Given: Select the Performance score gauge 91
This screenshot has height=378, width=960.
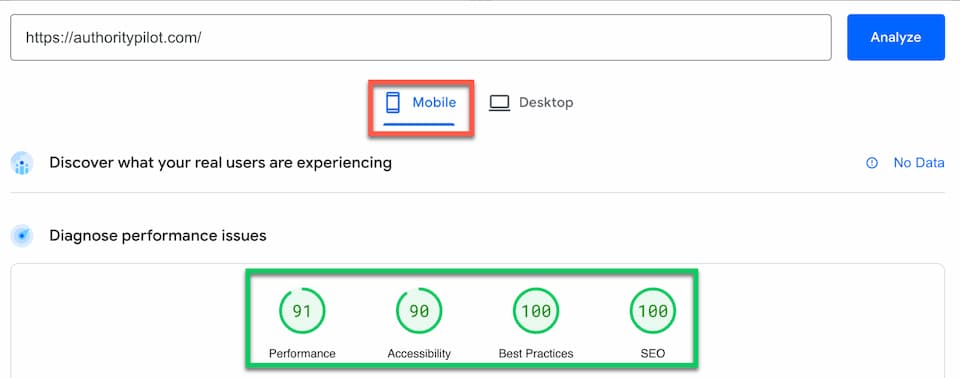Looking at the screenshot, I should (302, 311).
